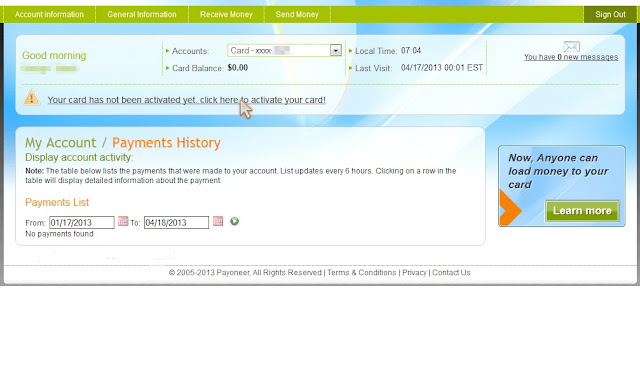Click the 'My Account' heading text

pyautogui.click(x=60, y=143)
